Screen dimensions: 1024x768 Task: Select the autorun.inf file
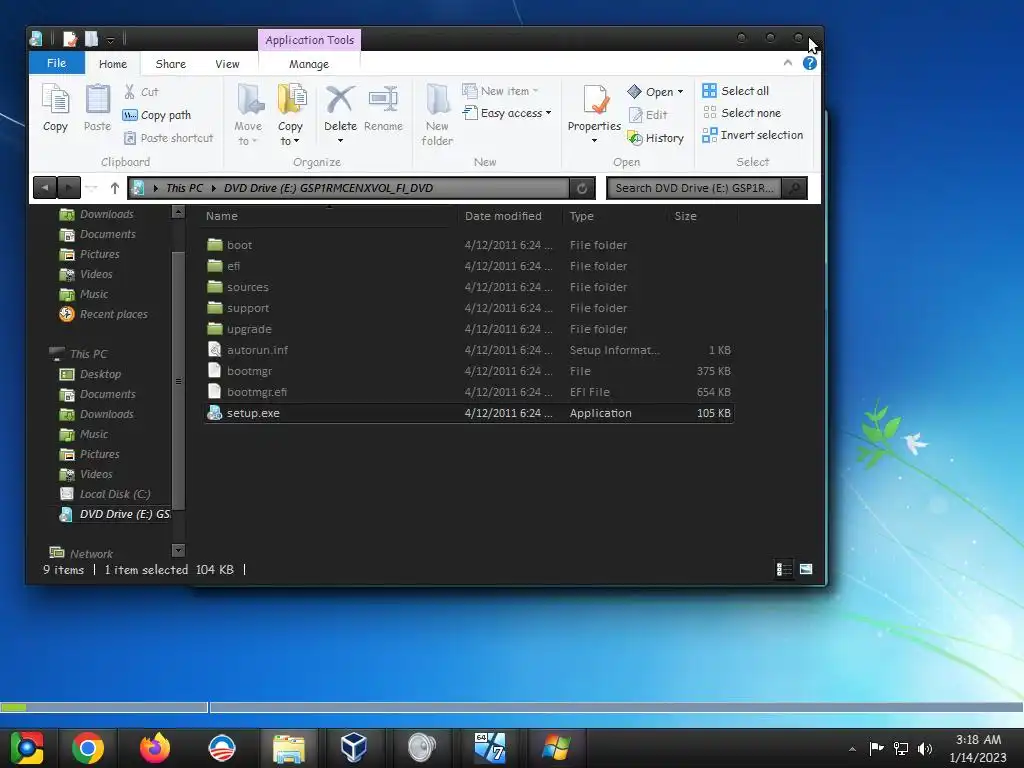tap(468, 350)
